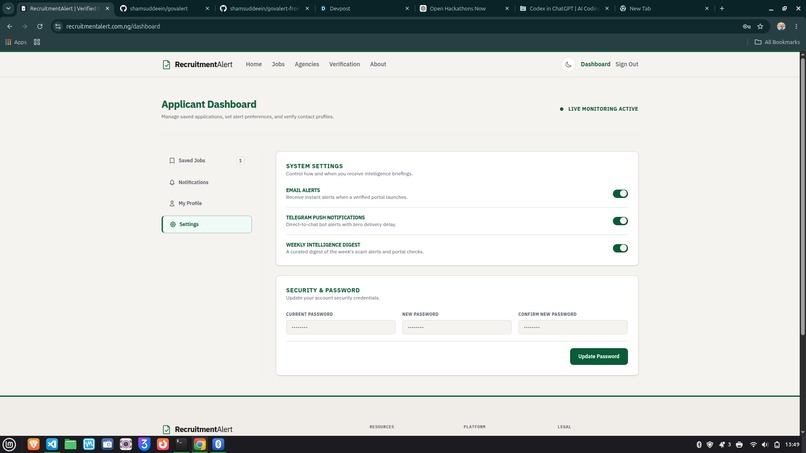The width and height of the screenshot is (806, 453).
Task: Click the Dashboard link in header
Action: coord(595,64)
